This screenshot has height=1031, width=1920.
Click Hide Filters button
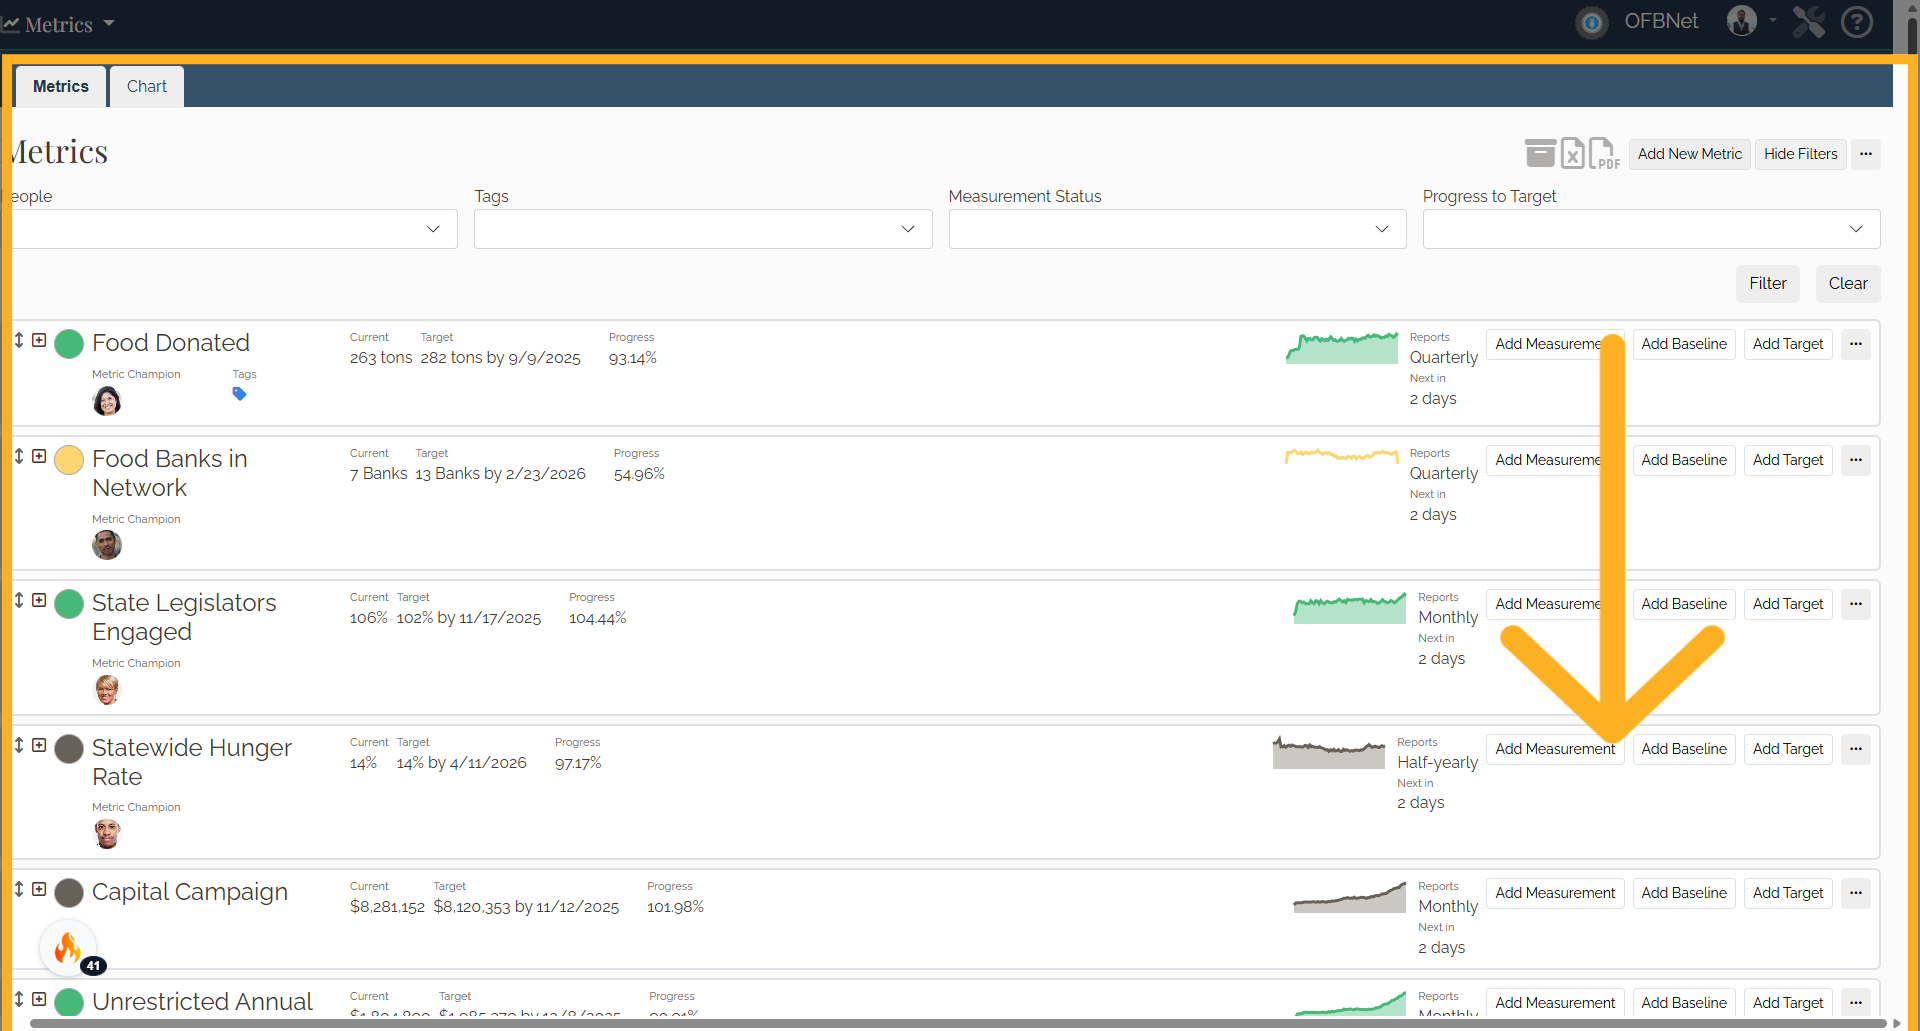click(1800, 154)
